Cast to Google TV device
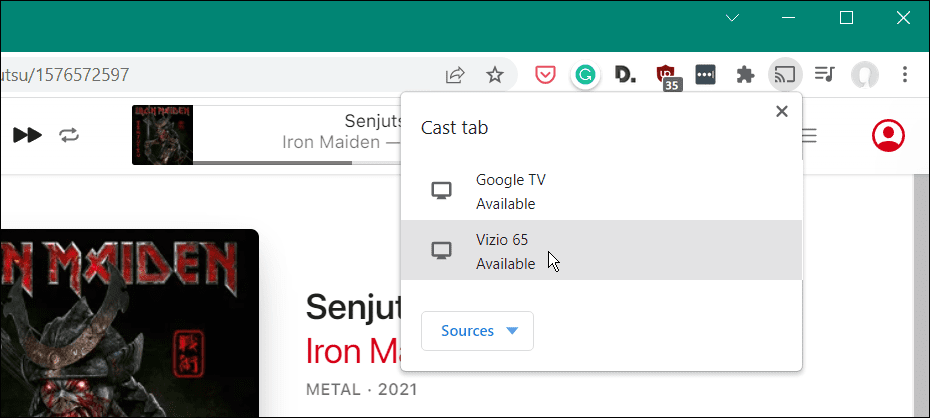 coord(601,191)
